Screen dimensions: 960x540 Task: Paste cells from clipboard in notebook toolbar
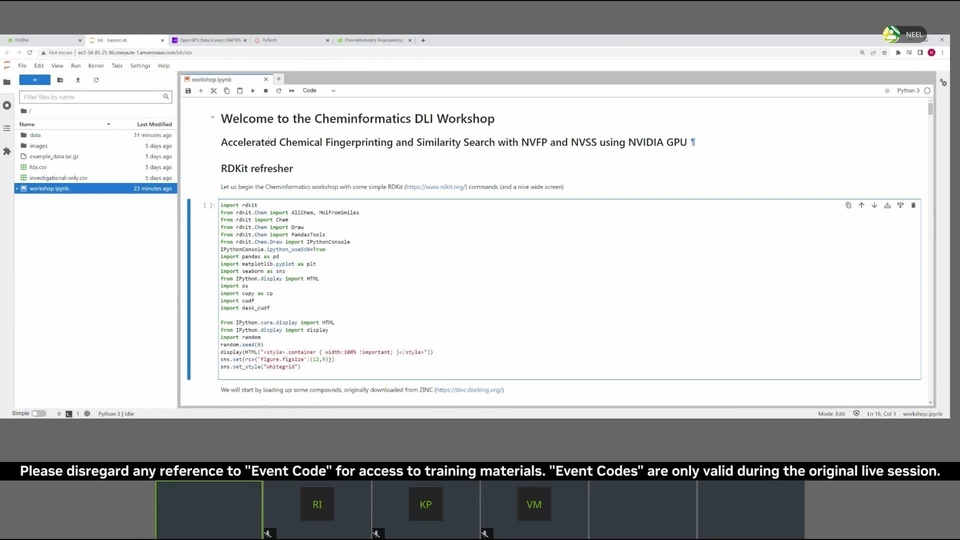coord(239,91)
